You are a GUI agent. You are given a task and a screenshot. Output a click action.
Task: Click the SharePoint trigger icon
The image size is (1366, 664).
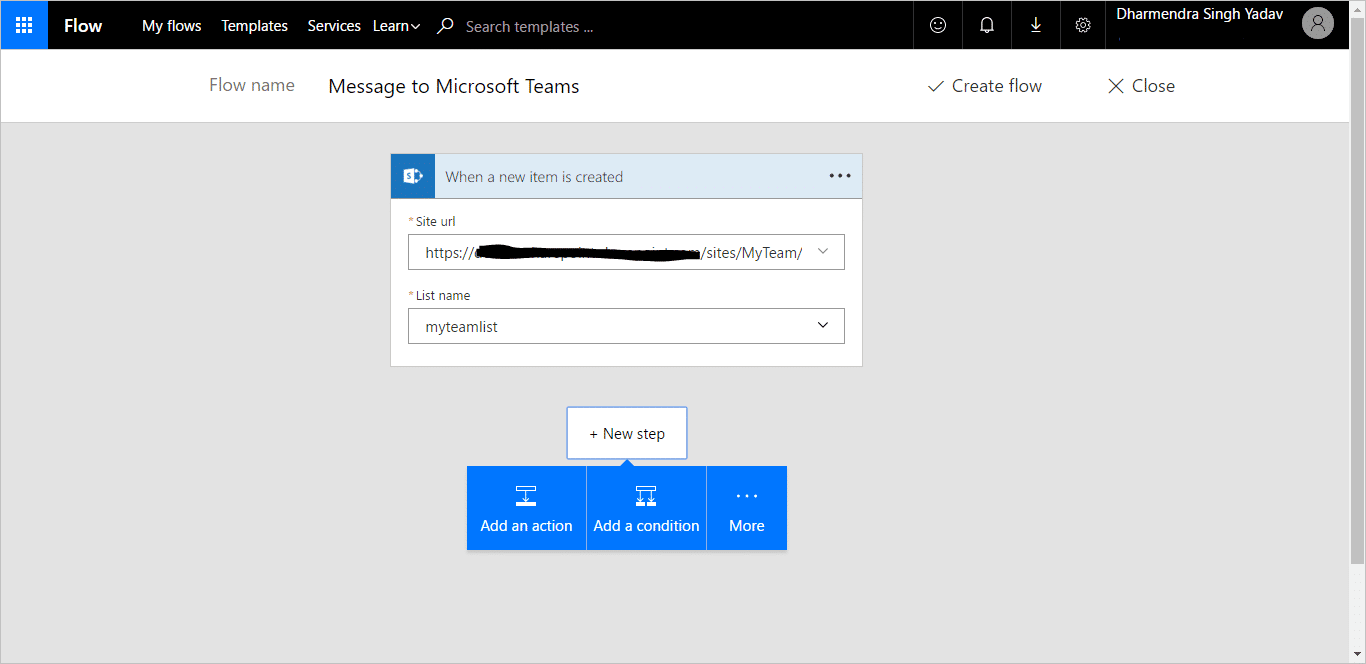412,176
